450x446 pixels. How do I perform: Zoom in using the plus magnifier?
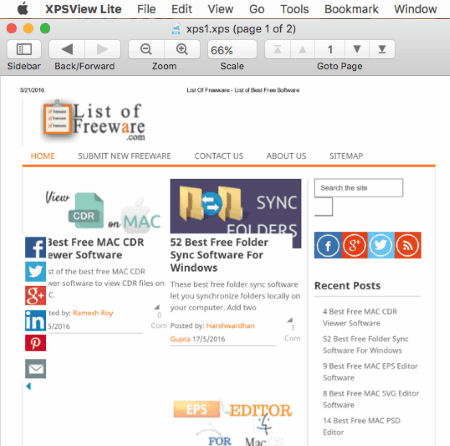point(182,49)
